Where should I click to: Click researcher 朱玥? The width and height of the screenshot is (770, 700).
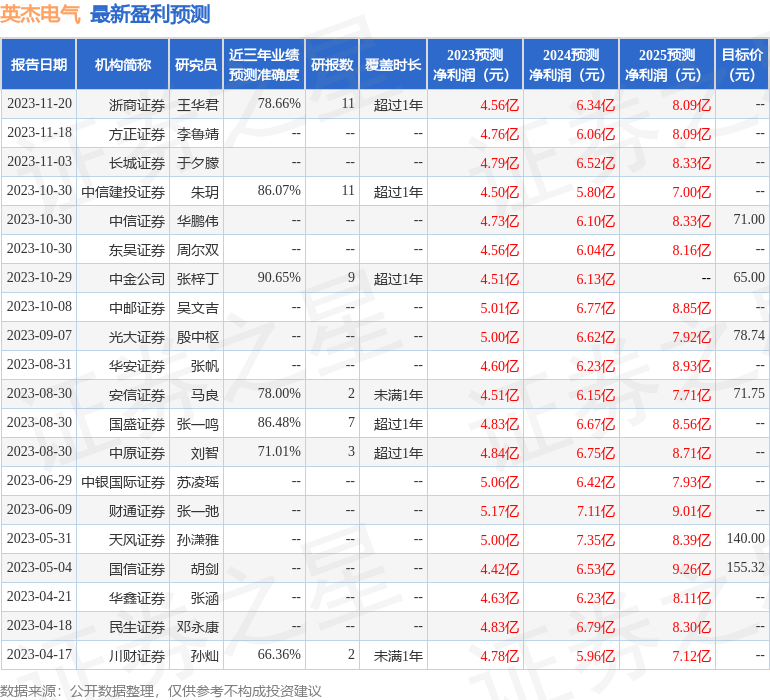click(205, 192)
